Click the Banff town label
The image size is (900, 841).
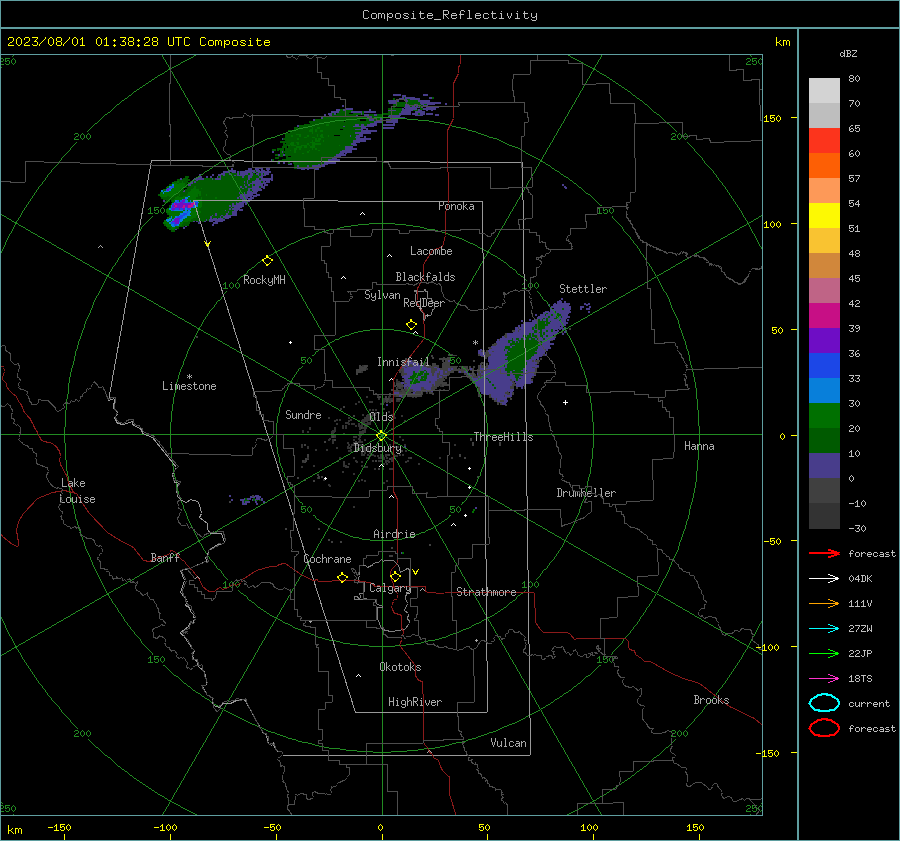tap(165, 557)
